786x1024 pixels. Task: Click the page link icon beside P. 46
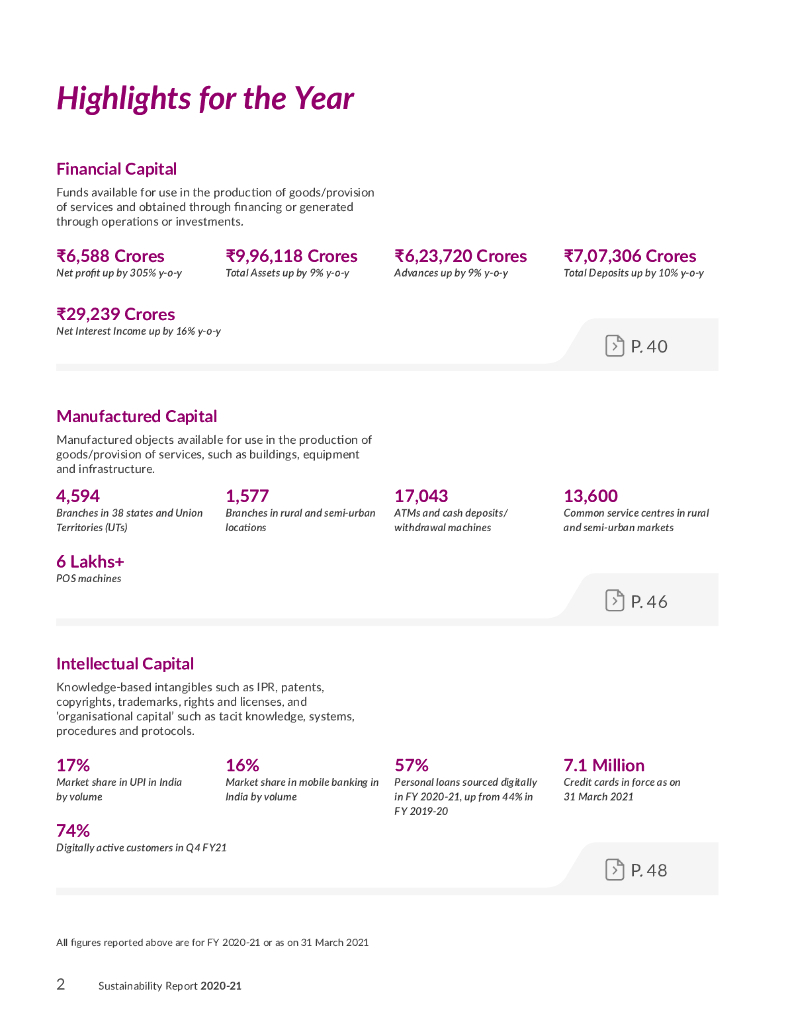(614, 600)
